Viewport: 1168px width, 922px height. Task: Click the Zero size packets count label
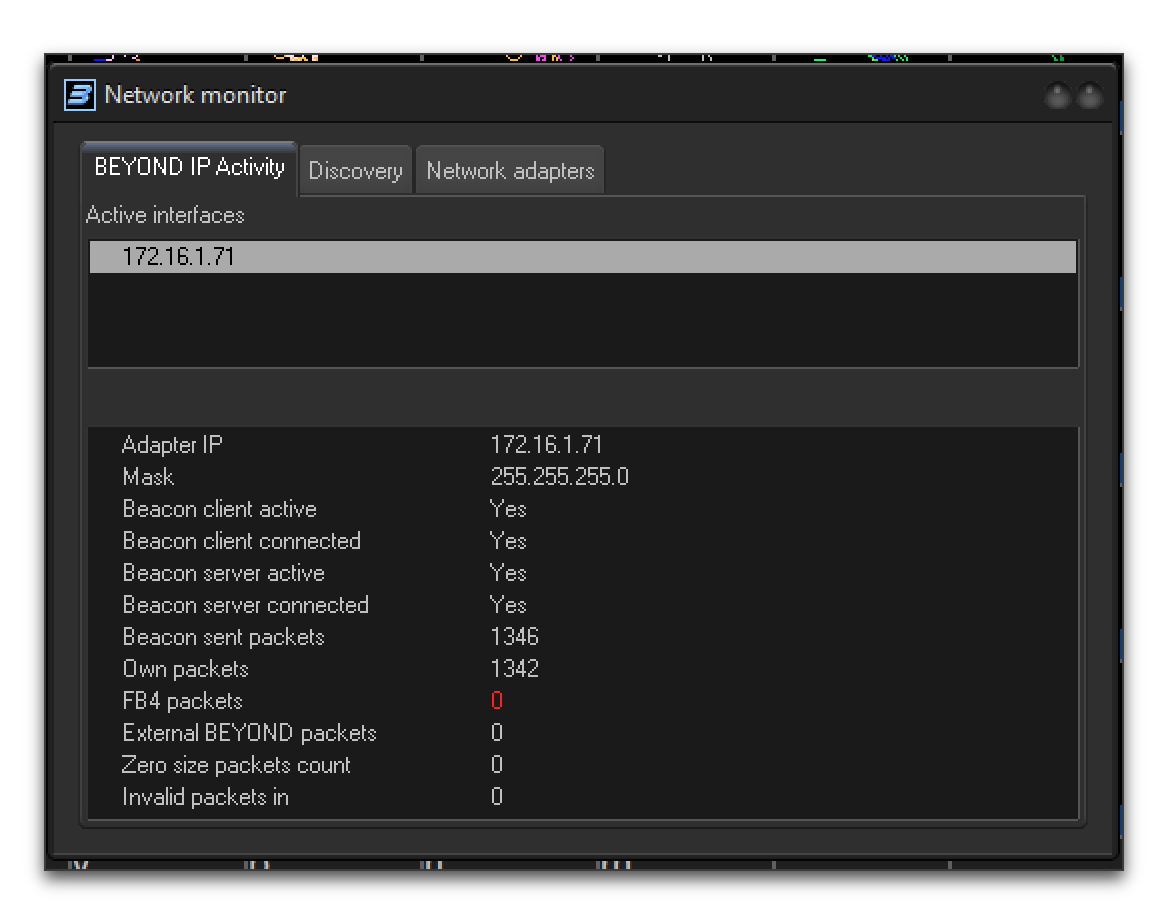point(236,765)
